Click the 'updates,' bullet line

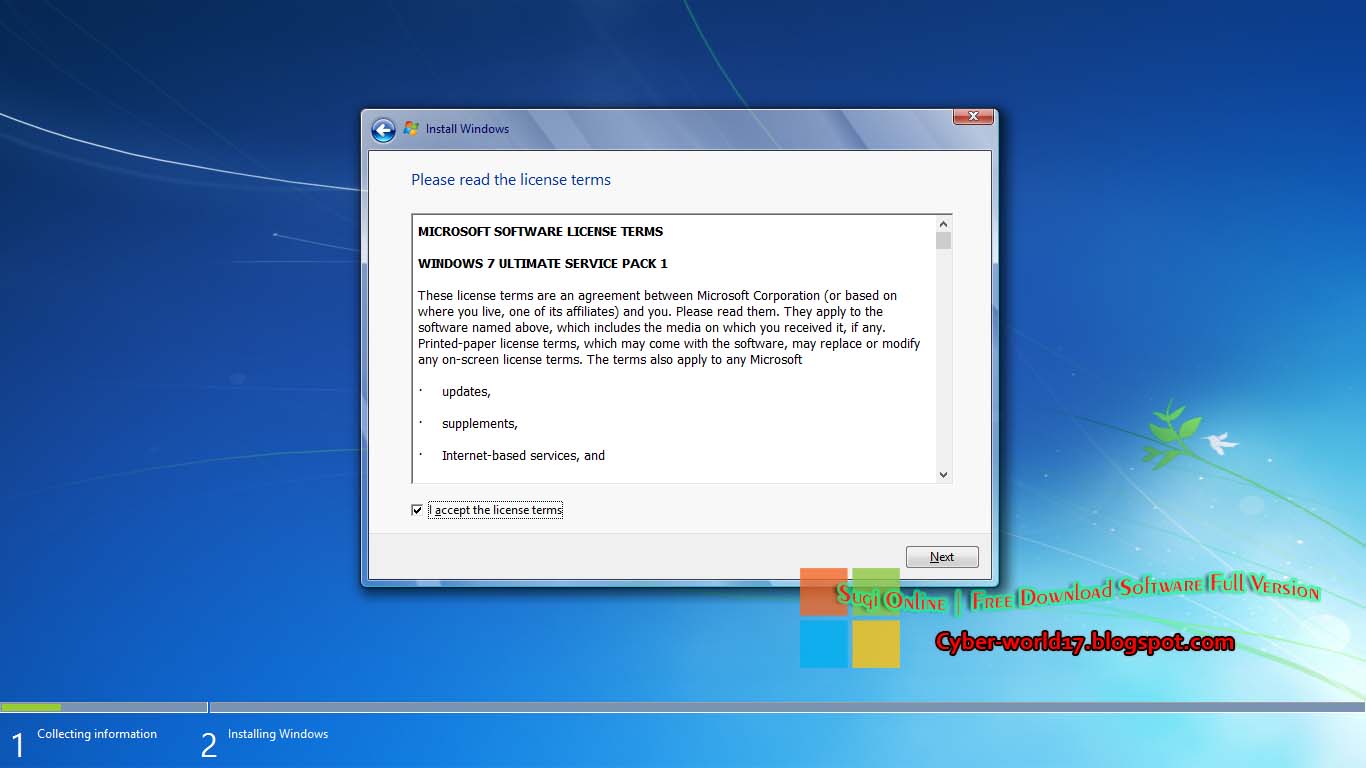click(x=466, y=391)
